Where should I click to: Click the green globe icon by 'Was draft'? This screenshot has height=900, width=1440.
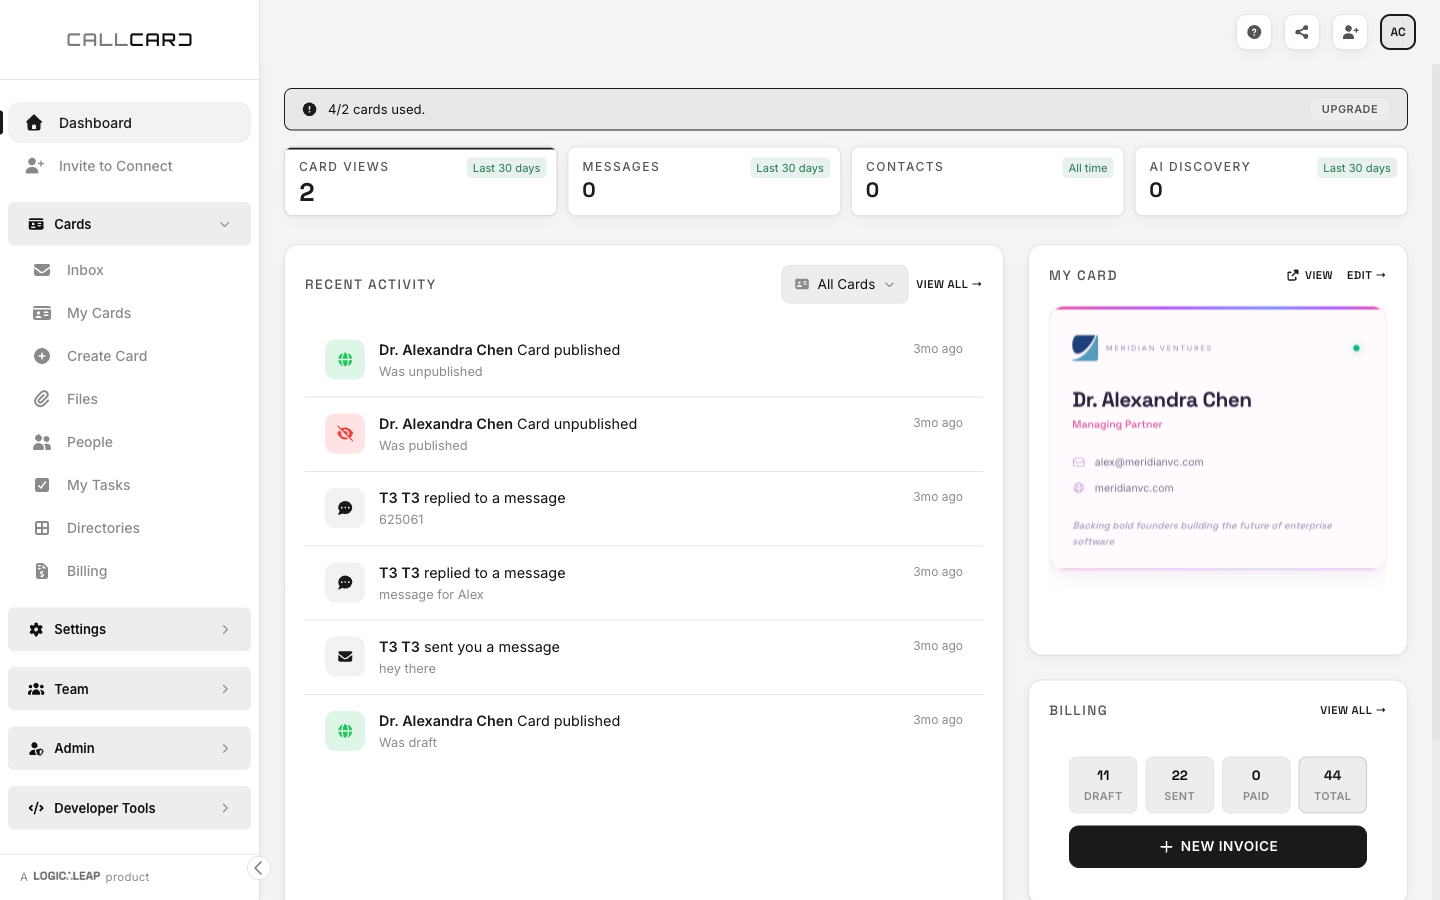coord(345,731)
